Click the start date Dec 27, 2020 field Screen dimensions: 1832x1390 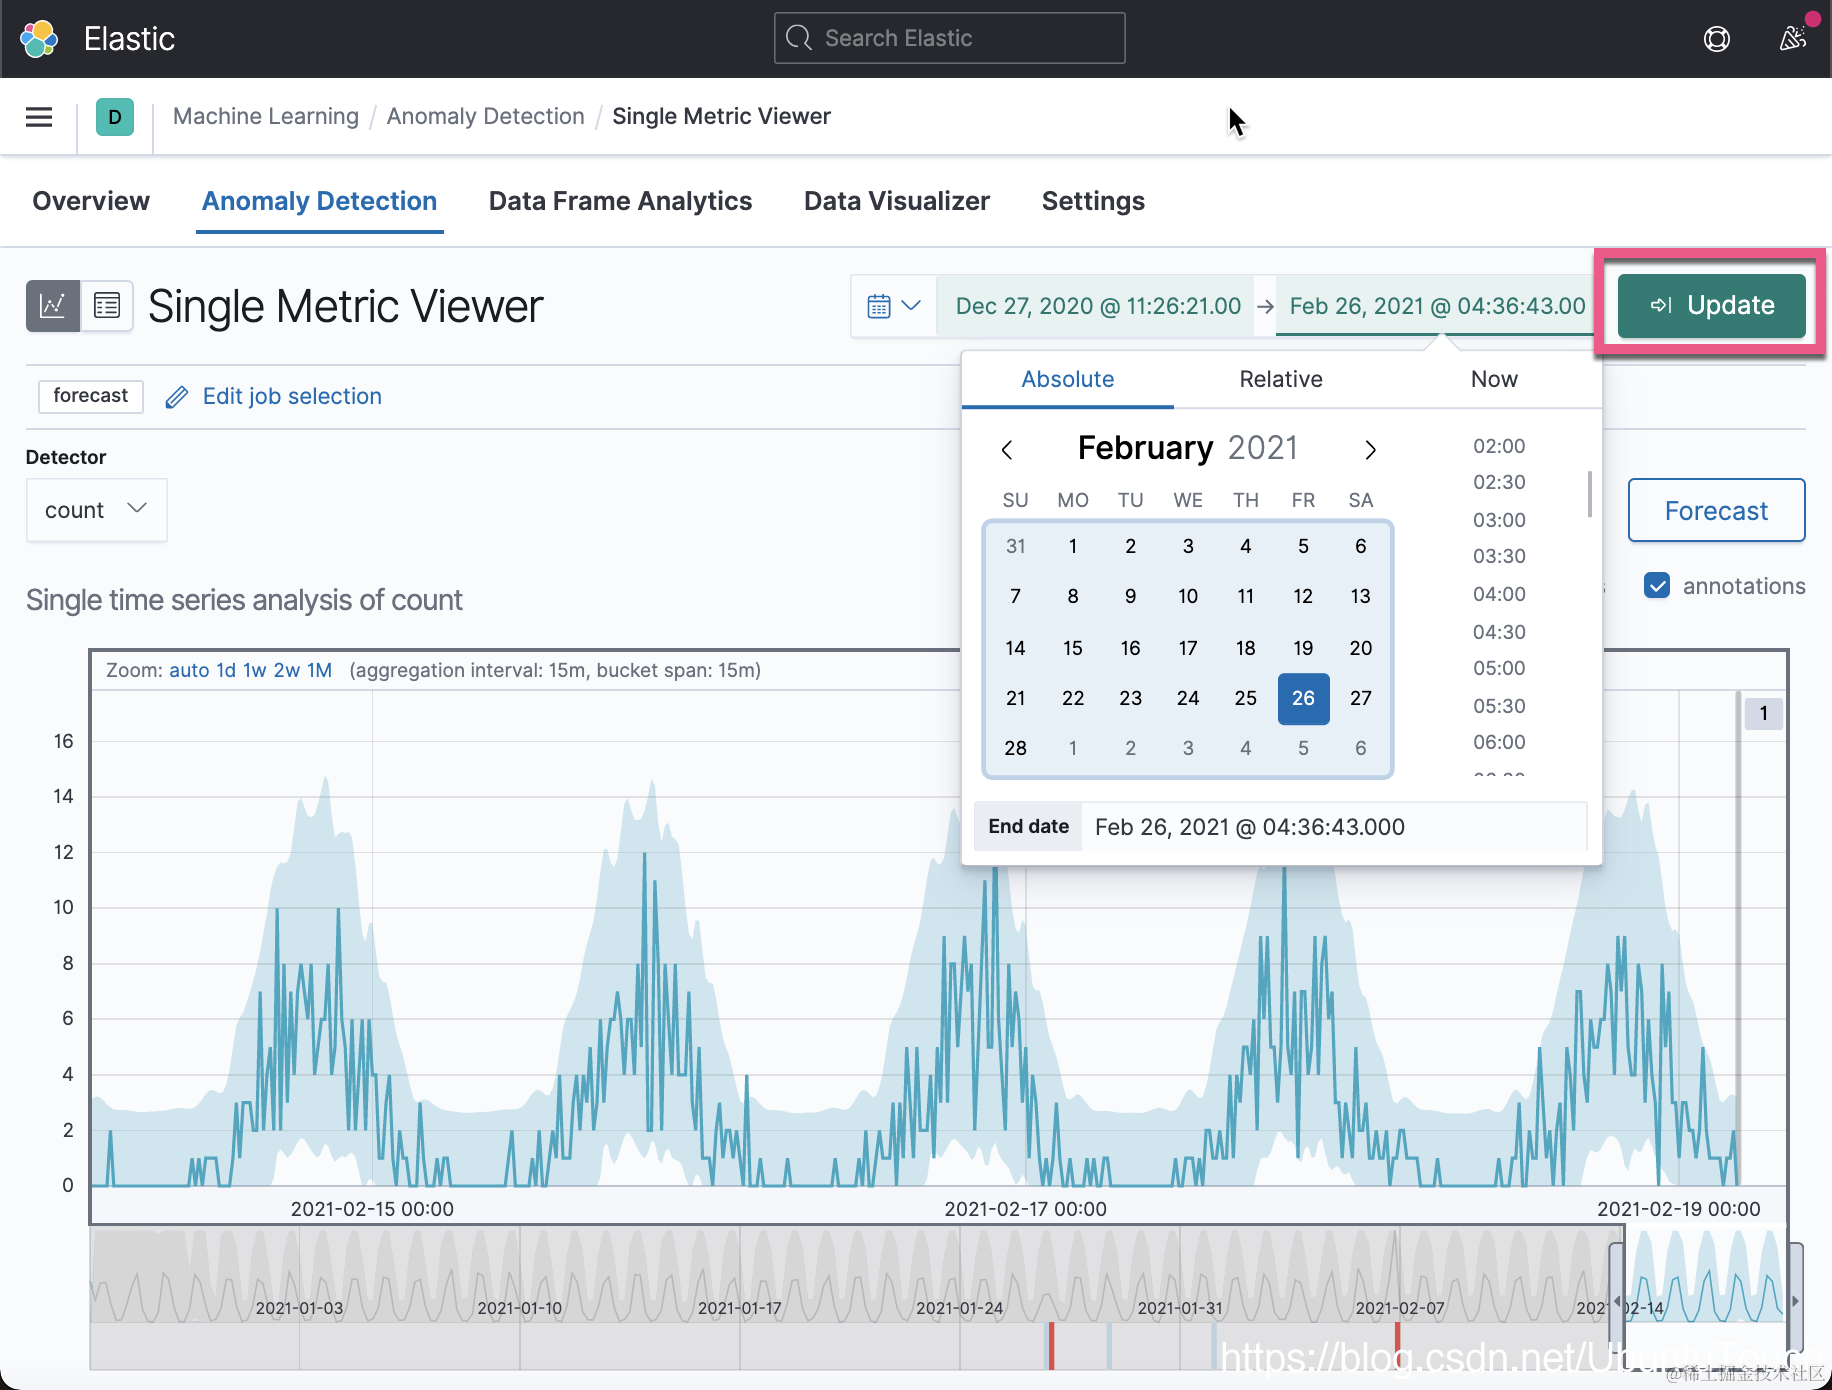point(1098,306)
